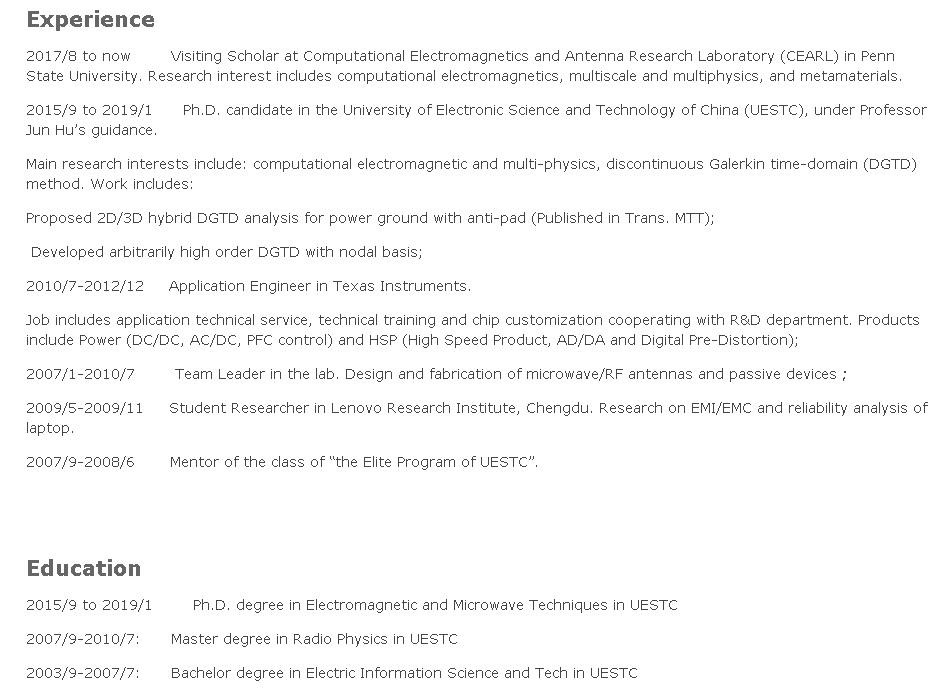Image resolution: width=942 pixels, height=688 pixels.
Task: Click the Visiting Scholar at CEARL entry
Action: pyautogui.click(x=532, y=56)
